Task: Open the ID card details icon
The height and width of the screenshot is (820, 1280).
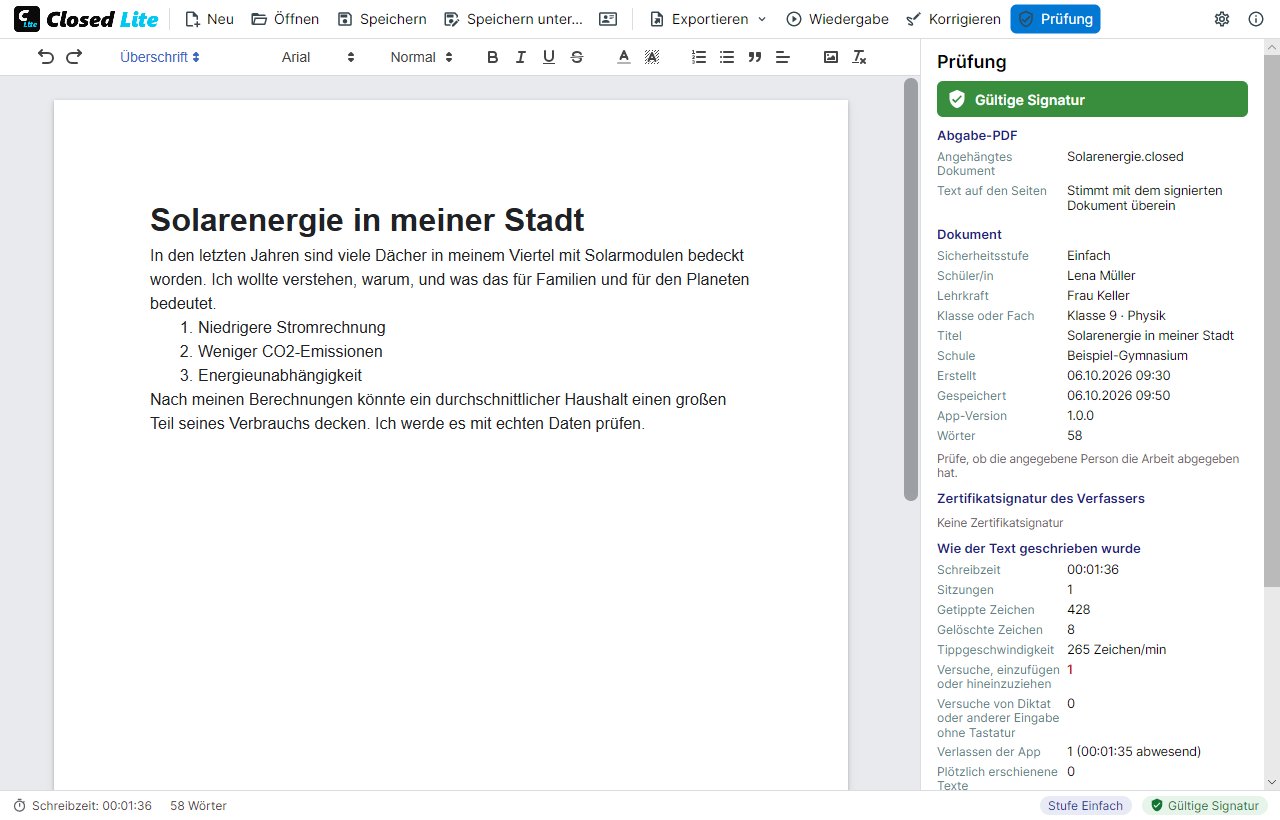Action: (x=608, y=19)
